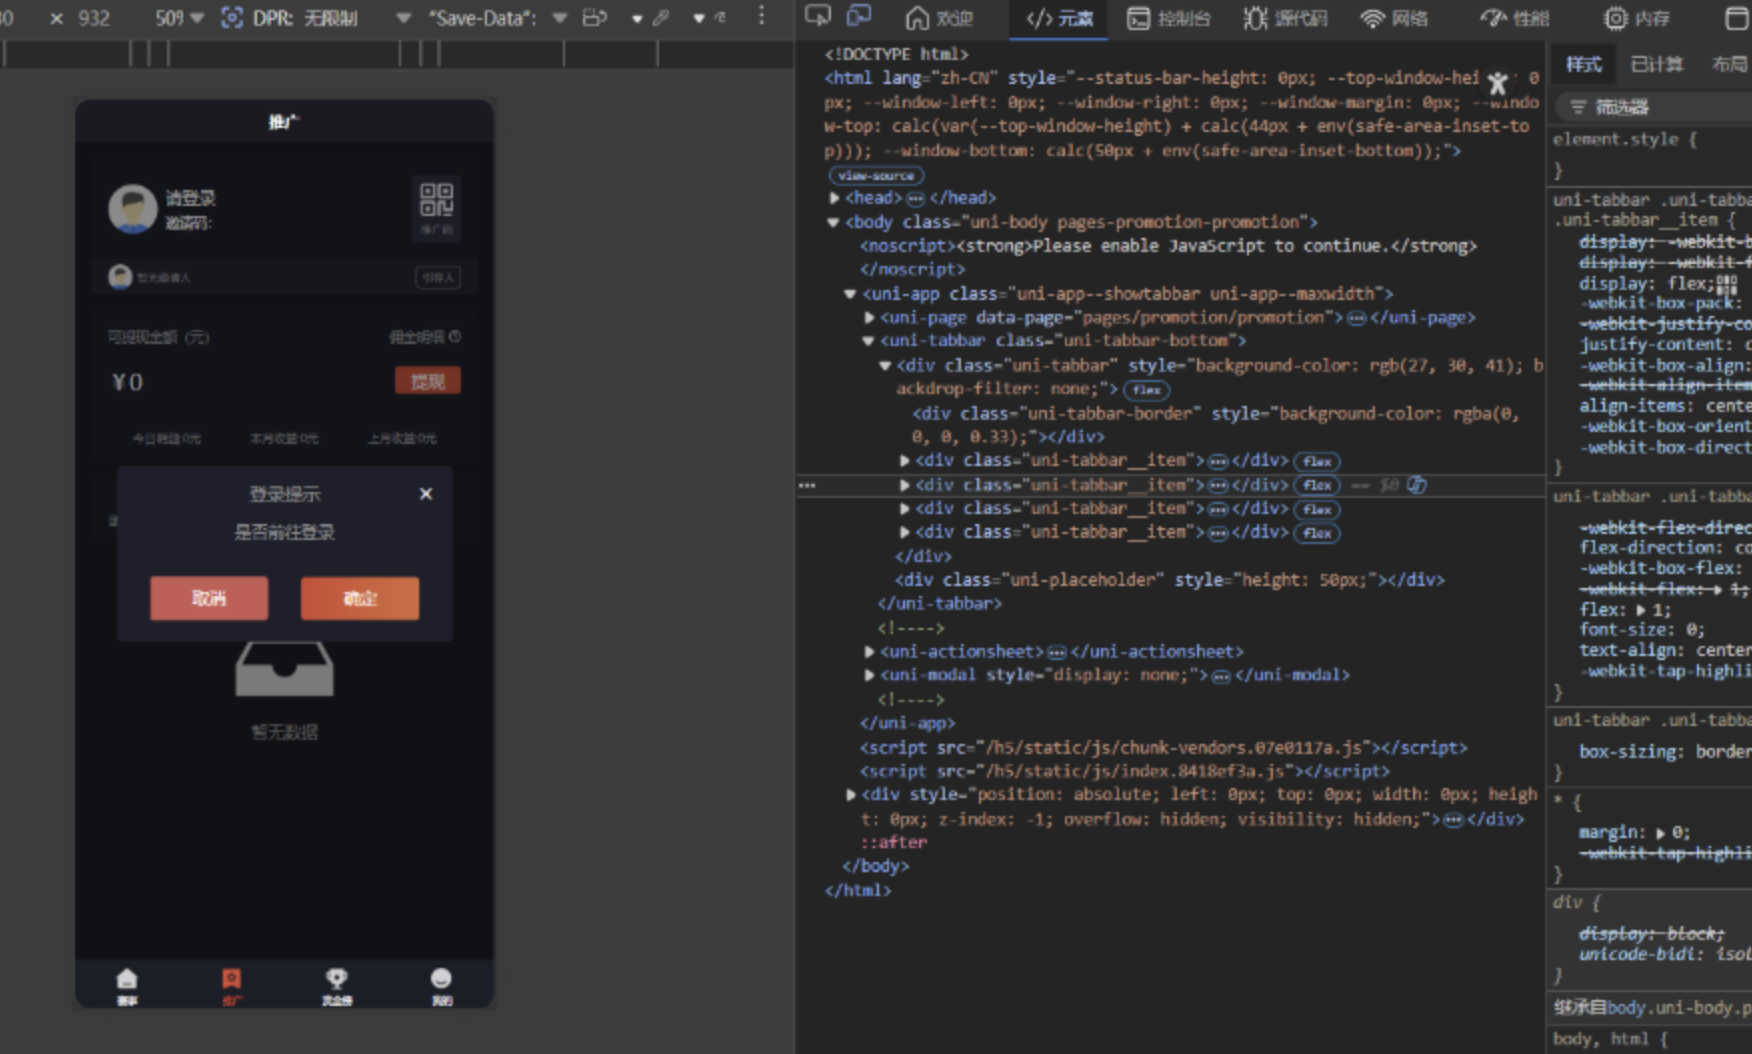
Task: Open the flexbox editor icon beside display: flex
Action: 1727,284
